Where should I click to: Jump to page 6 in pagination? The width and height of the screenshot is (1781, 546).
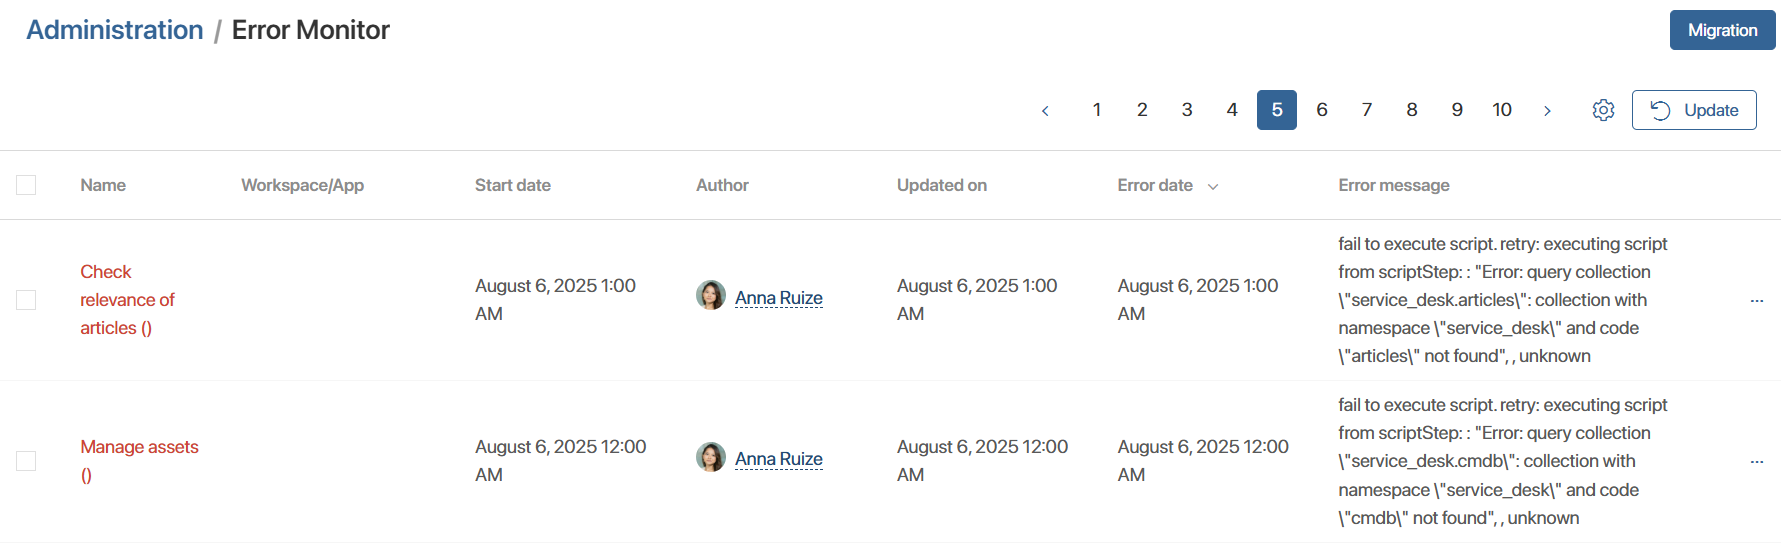click(x=1322, y=110)
